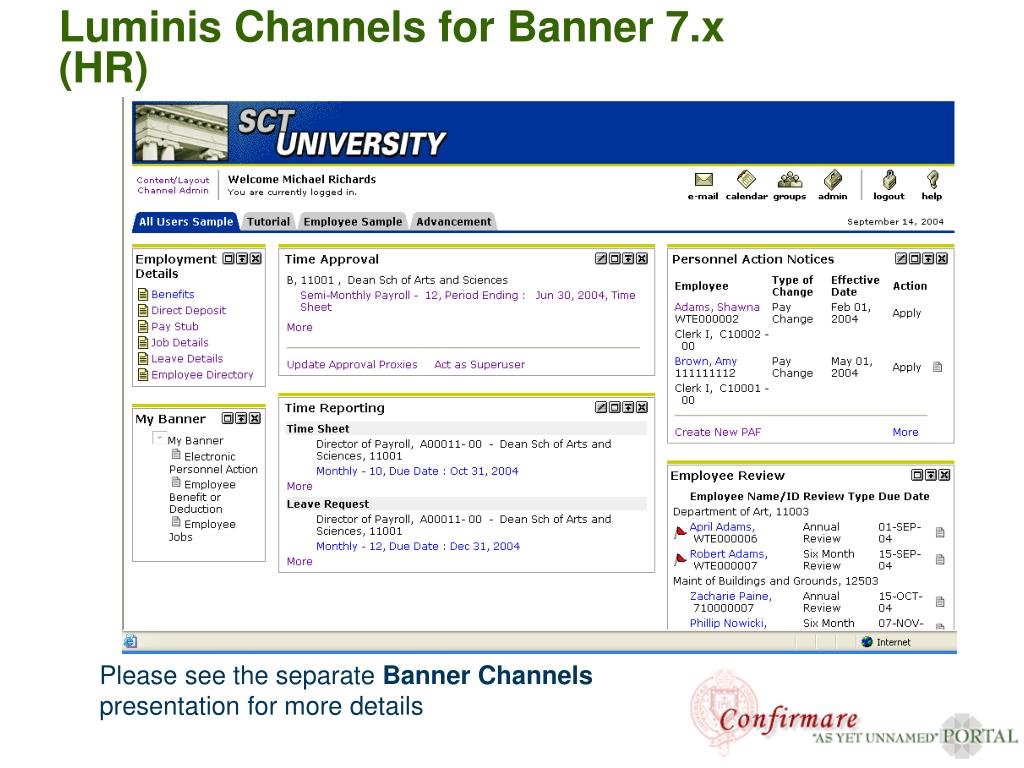This screenshot has width=1024, height=768.
Task: Open Semi-Monthly Payroll time sheet link
Action: pos(467,301)
